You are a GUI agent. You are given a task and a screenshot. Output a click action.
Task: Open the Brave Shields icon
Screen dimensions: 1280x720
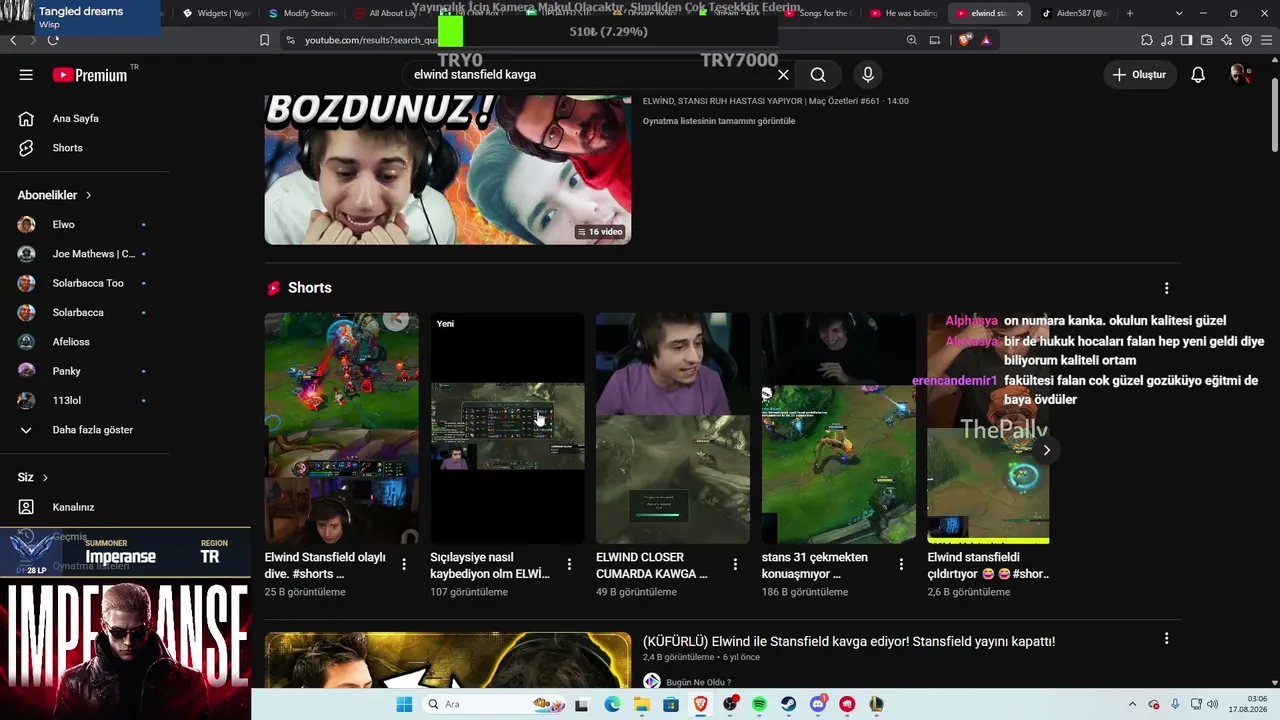coord(965,40)
